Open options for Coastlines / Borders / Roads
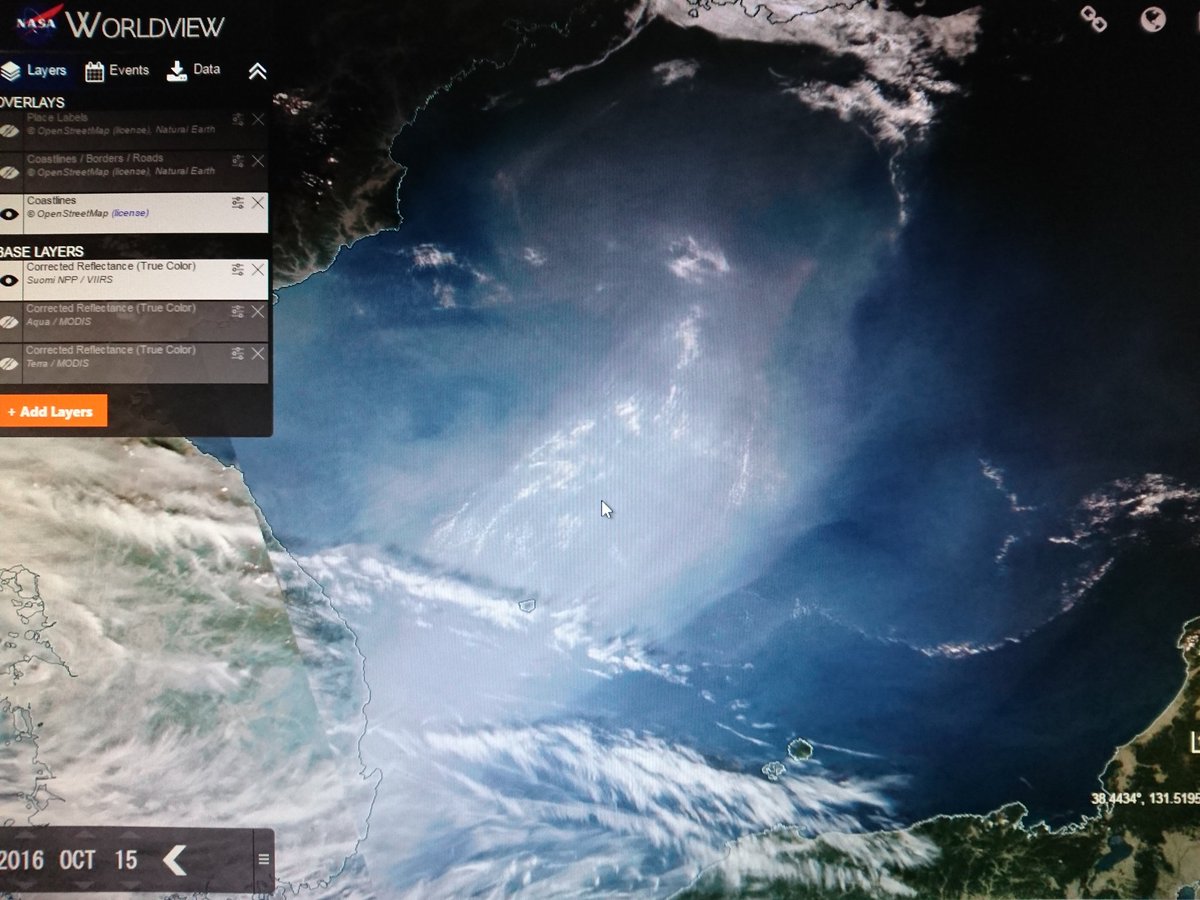 237,161
